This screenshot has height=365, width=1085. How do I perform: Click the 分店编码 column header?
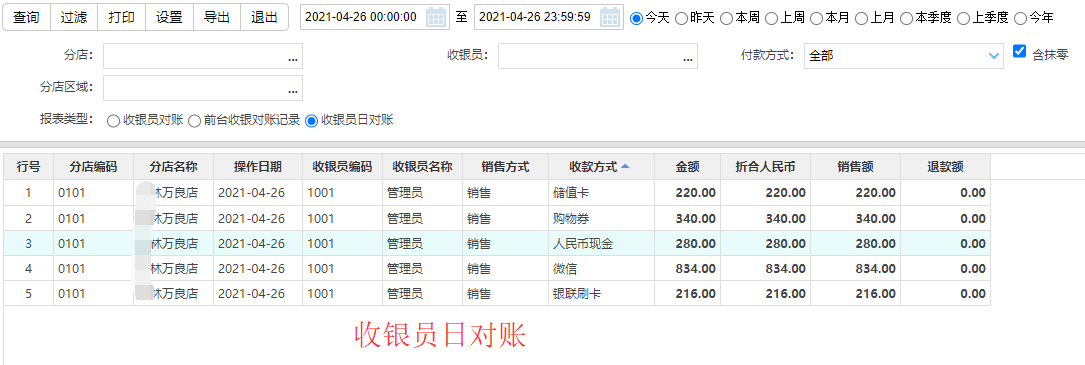(x=93, y=167)
